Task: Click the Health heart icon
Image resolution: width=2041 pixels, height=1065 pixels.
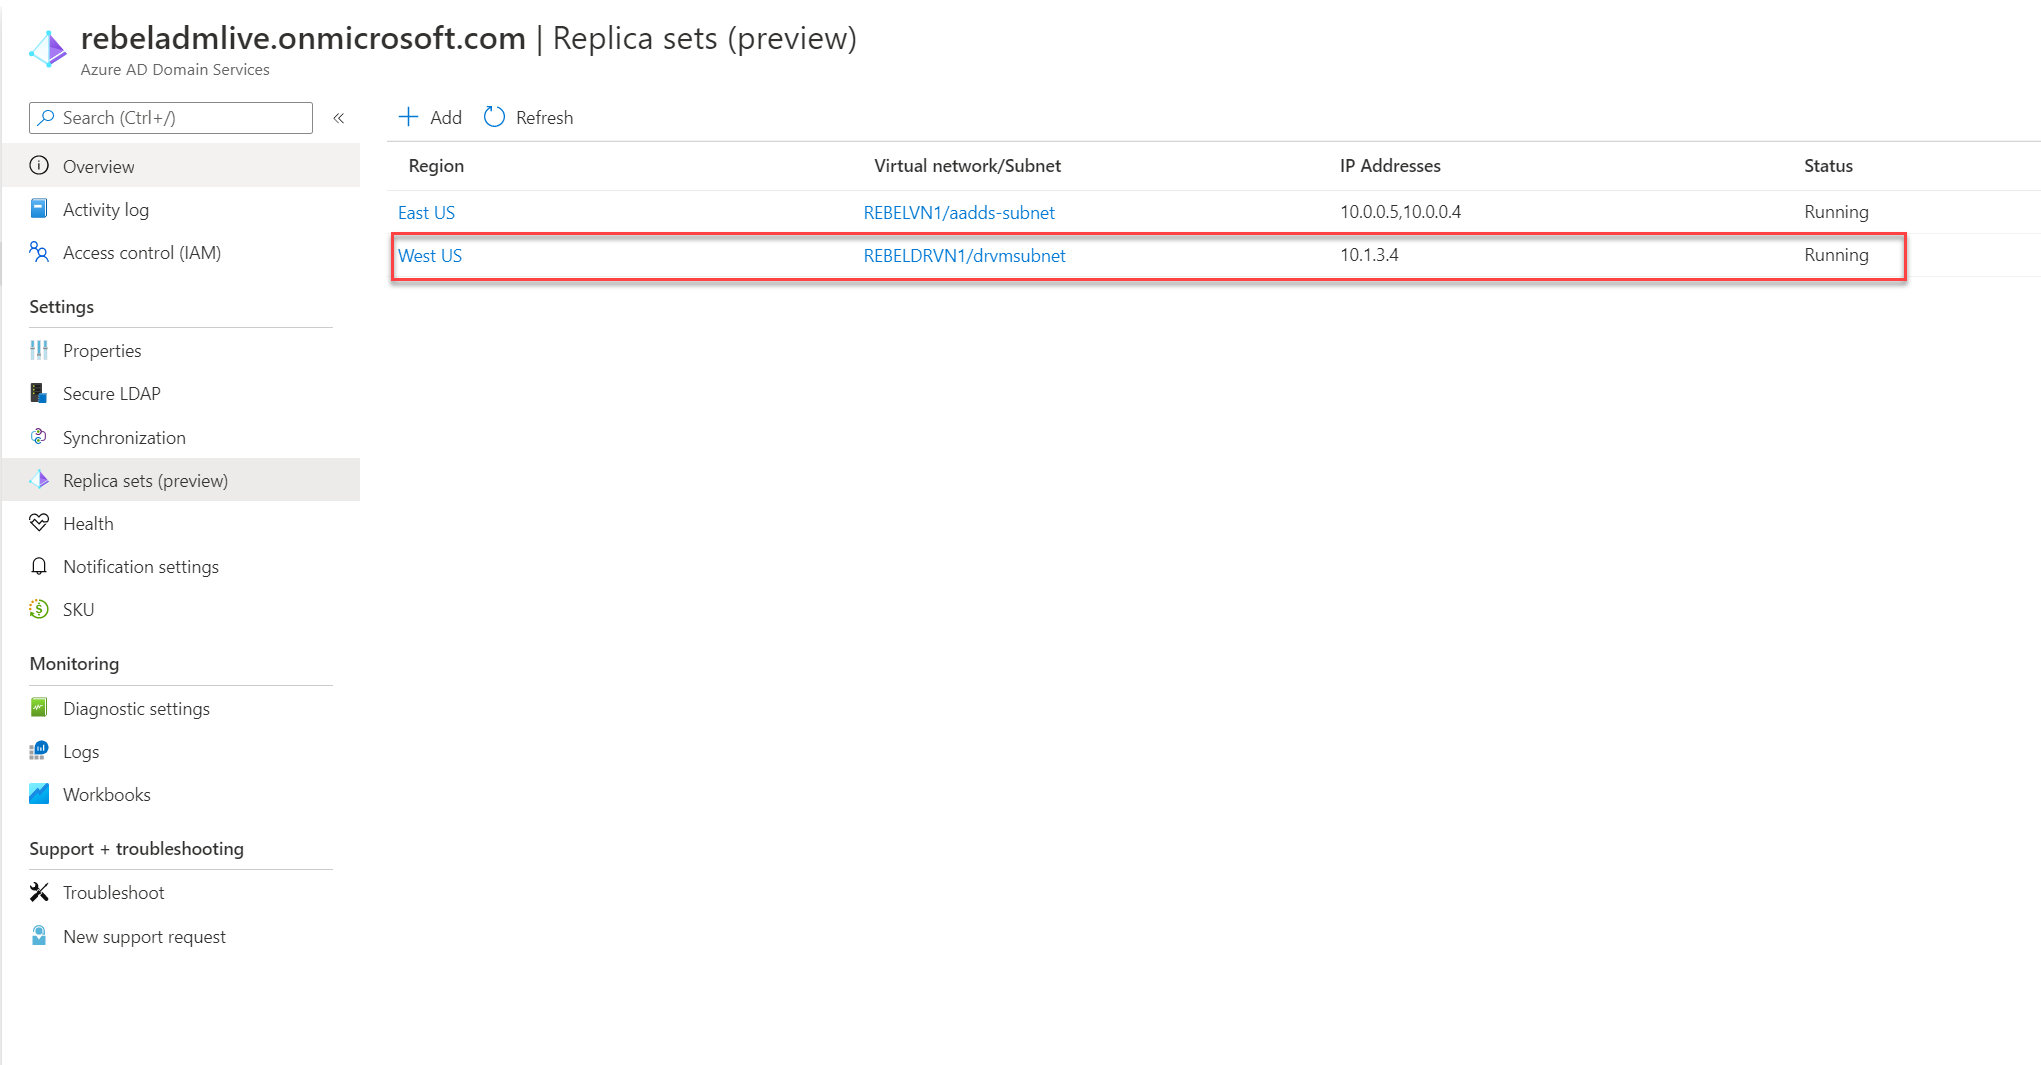Action: [39, 523]
